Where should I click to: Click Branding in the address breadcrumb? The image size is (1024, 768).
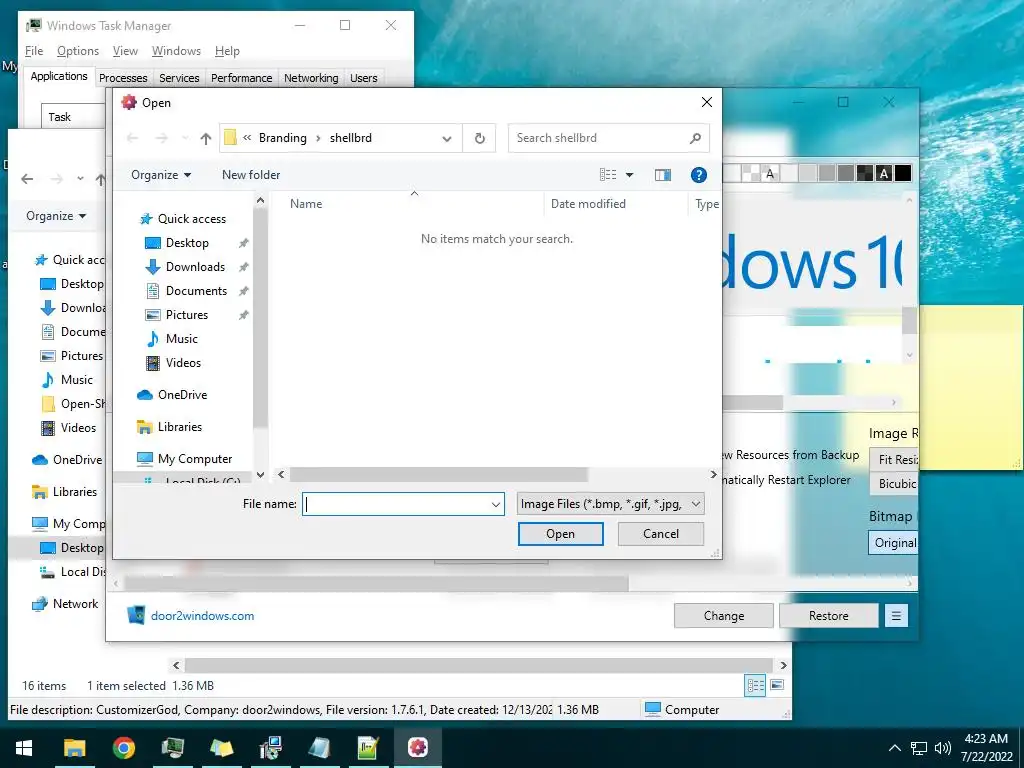click(282, 138)
